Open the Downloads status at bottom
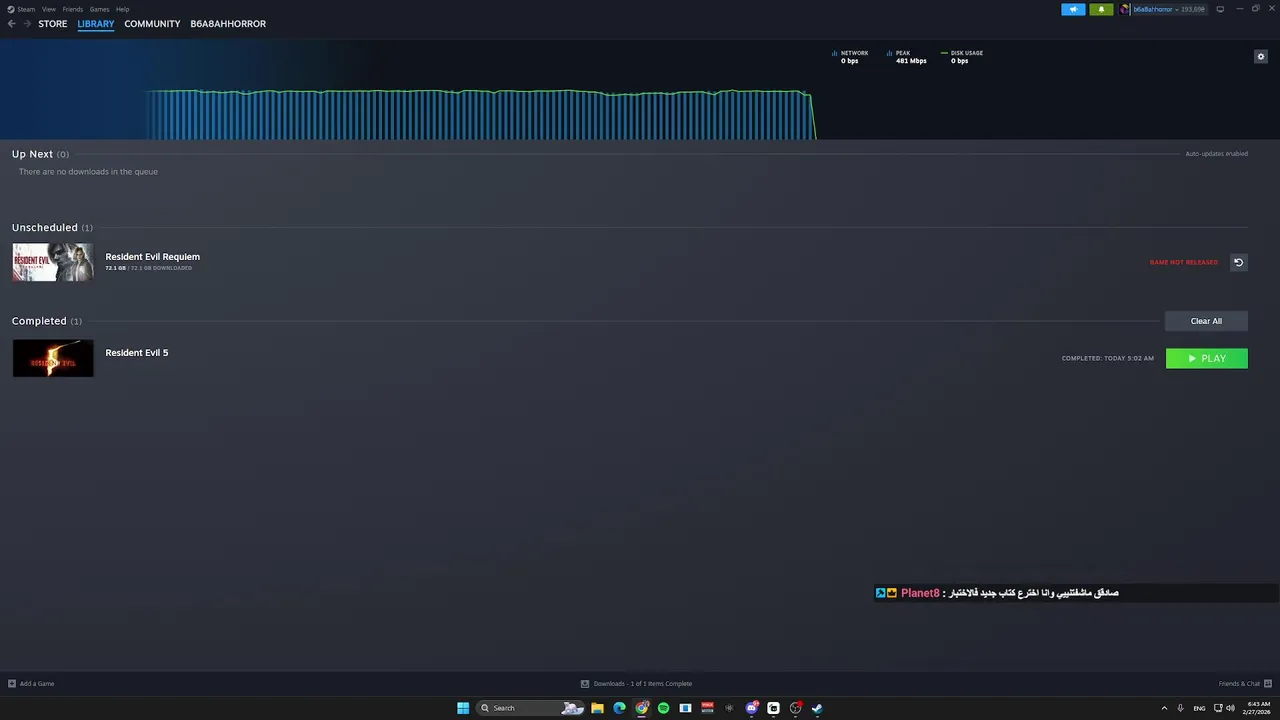1280x720 pixels. point(637,684)
